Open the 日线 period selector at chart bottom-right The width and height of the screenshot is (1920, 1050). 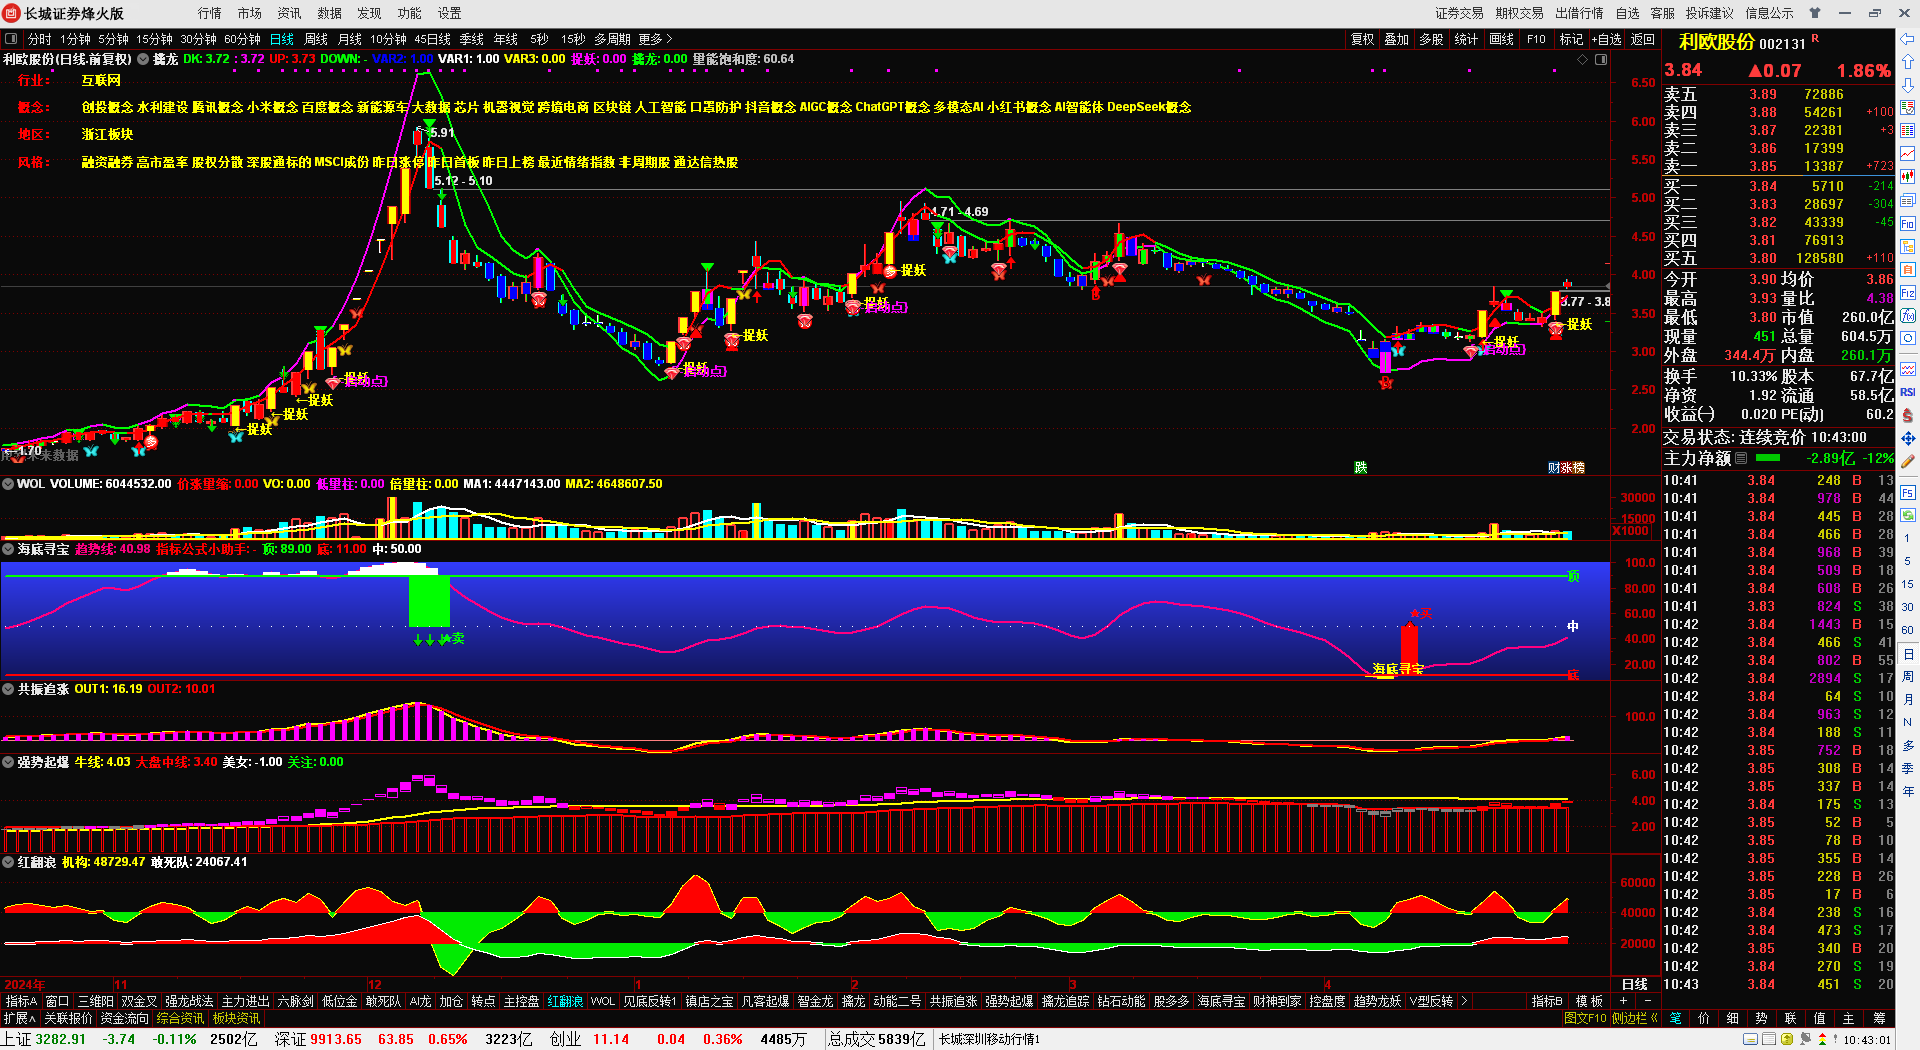pos(1634,984)
